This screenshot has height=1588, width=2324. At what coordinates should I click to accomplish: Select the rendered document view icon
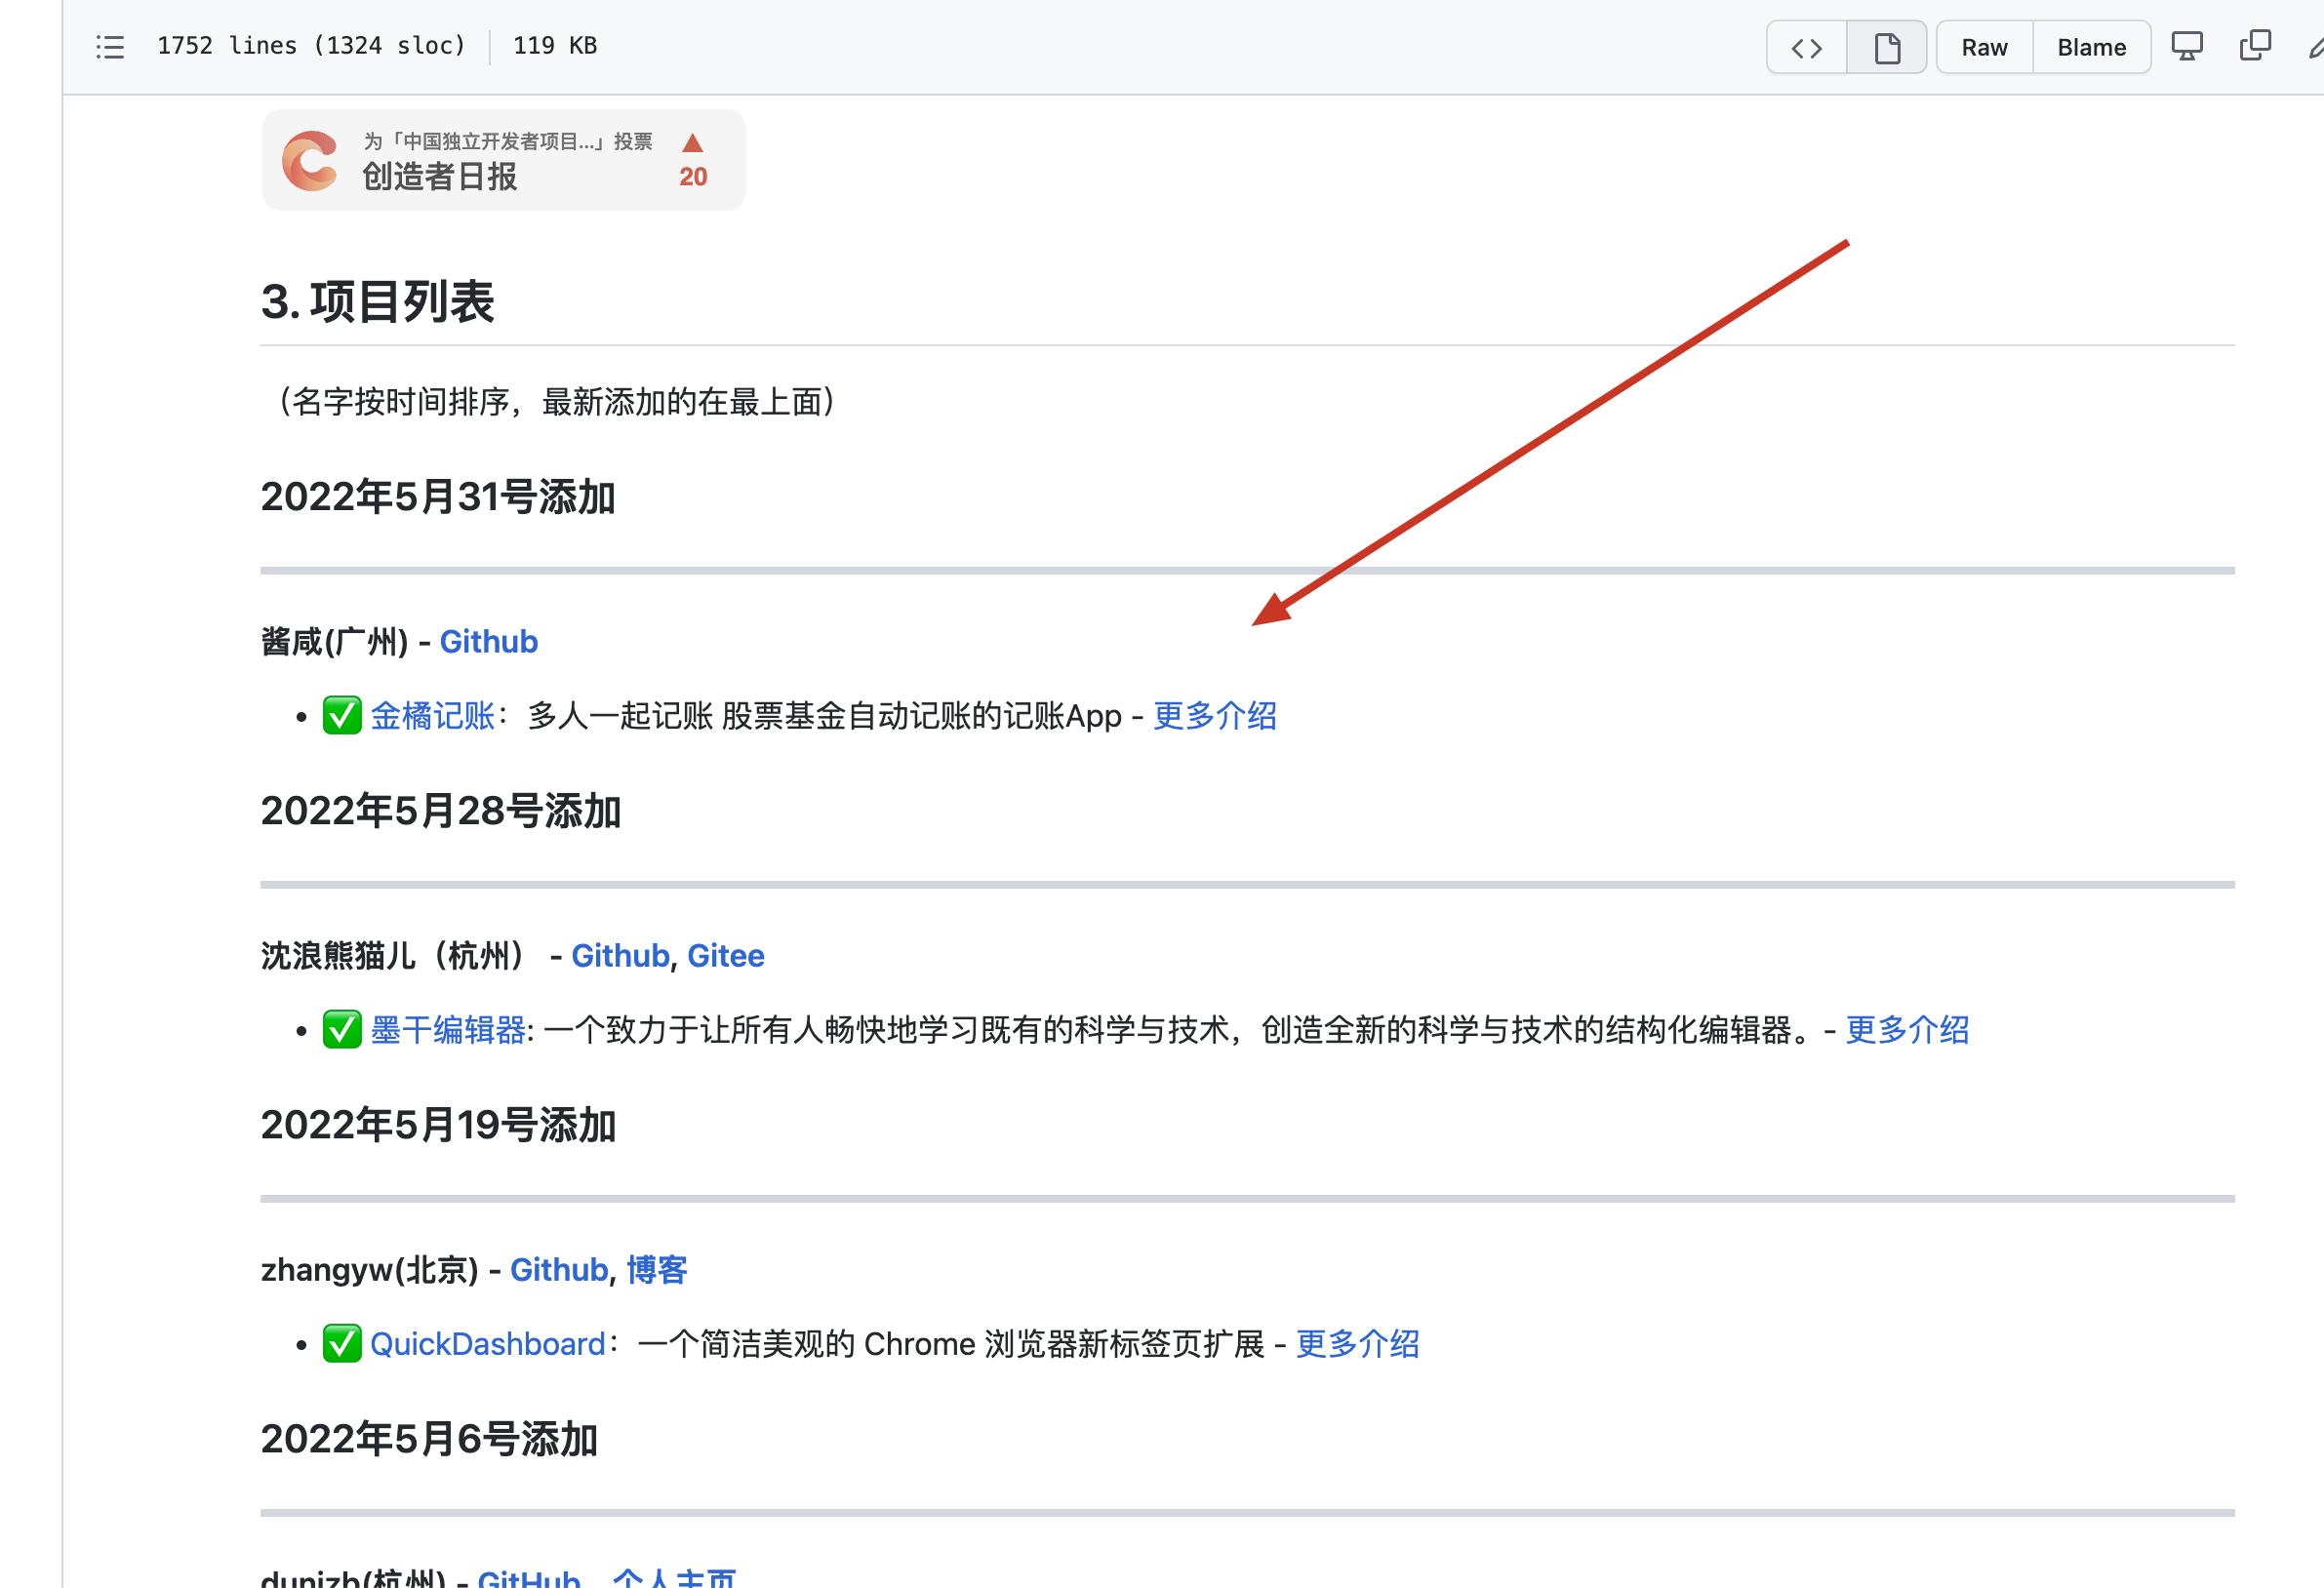point(1886,46)
